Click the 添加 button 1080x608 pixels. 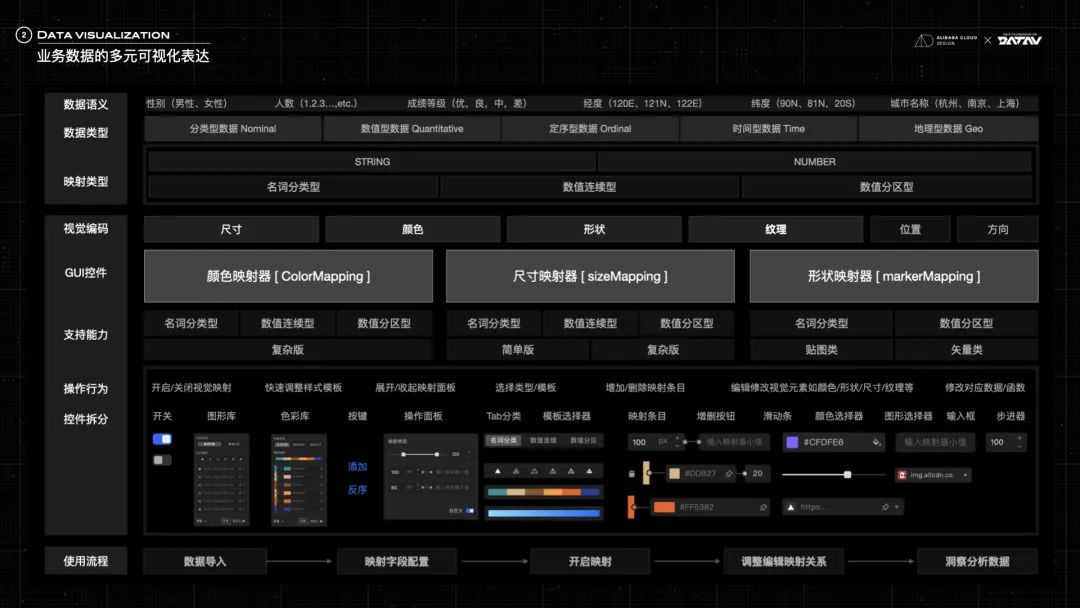tap(357, 467)
